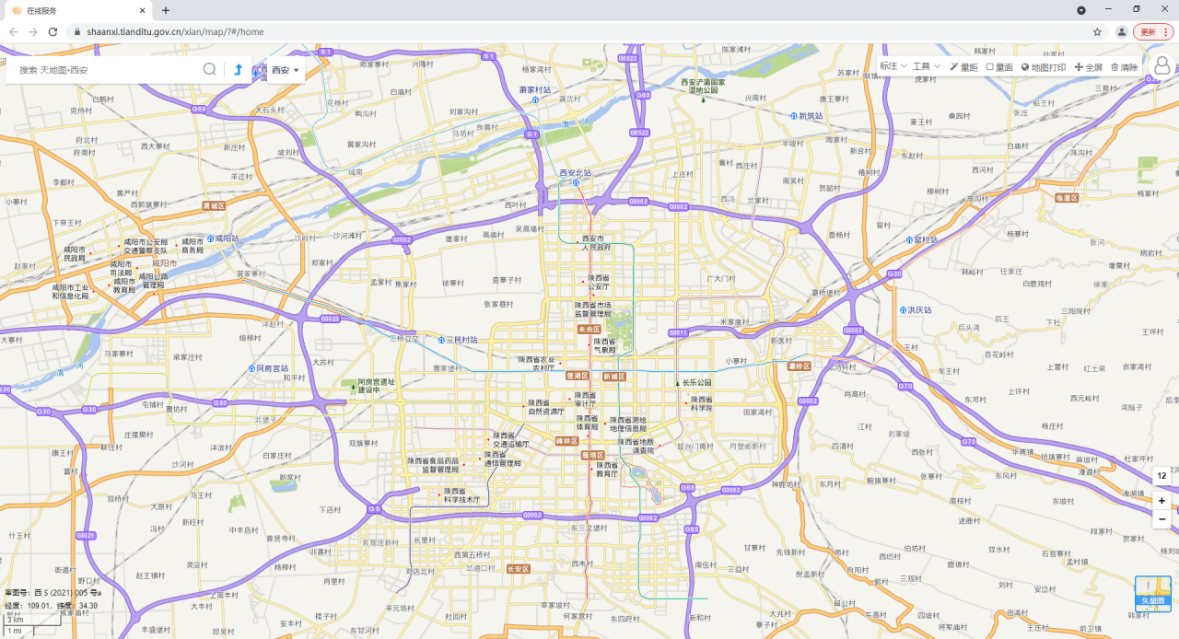1179x639 pixels.
Task: Enter 全屏 fullscreen mode
Action: click(x=1088, y=67)
